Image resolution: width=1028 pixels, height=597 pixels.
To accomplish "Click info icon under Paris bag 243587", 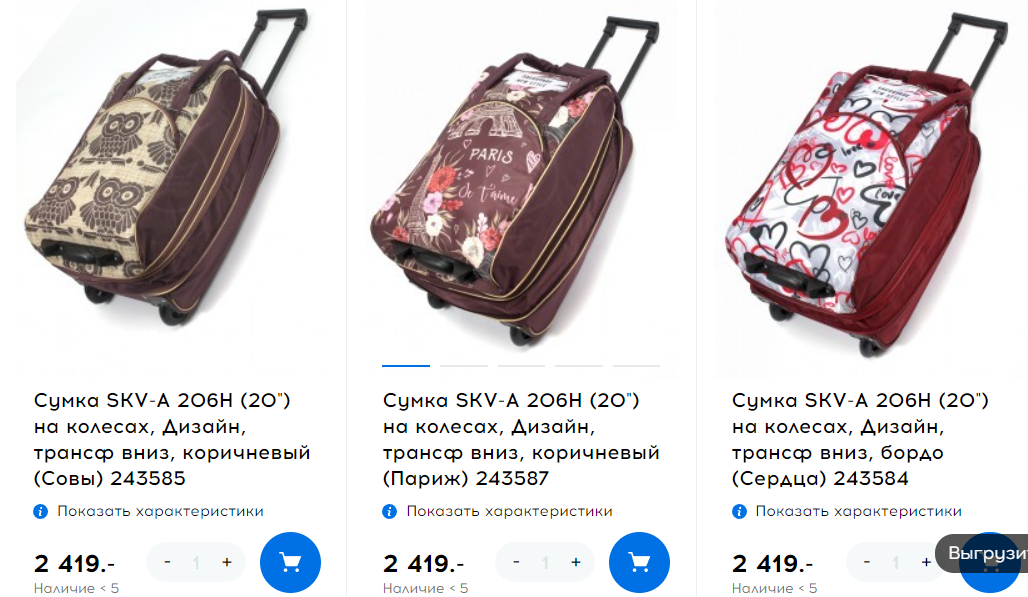I will [389, 512].
